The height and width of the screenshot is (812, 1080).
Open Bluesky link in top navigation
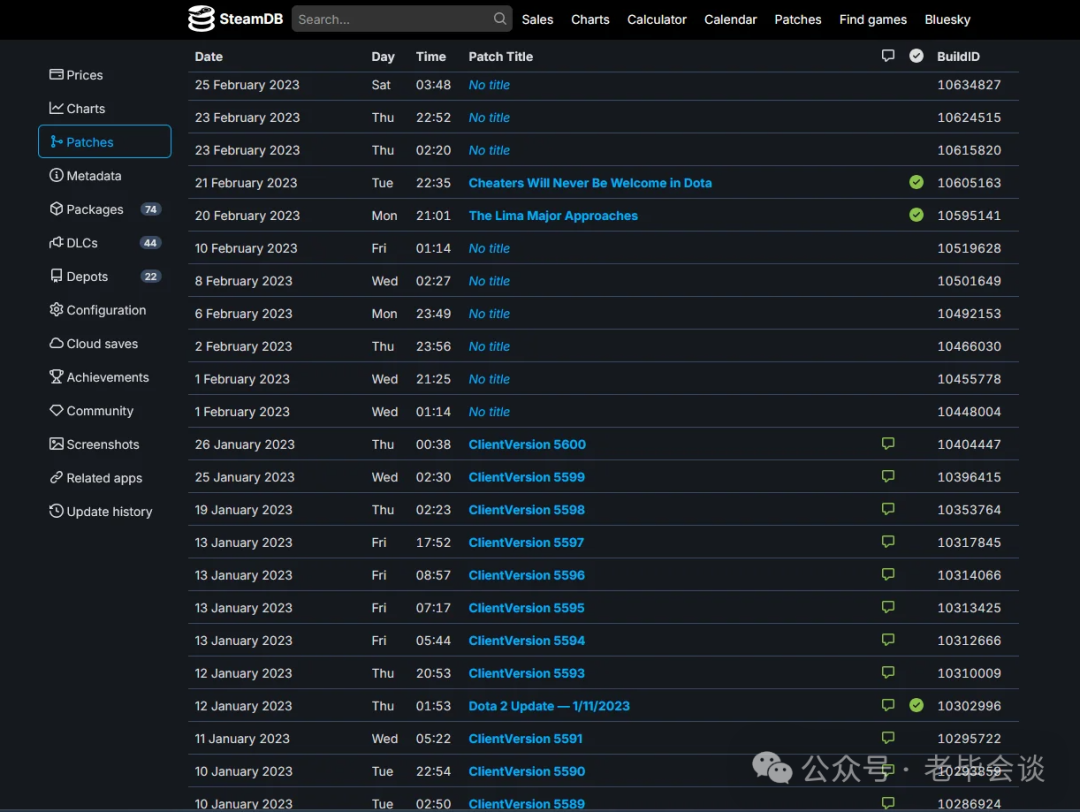tap(947, 19)
